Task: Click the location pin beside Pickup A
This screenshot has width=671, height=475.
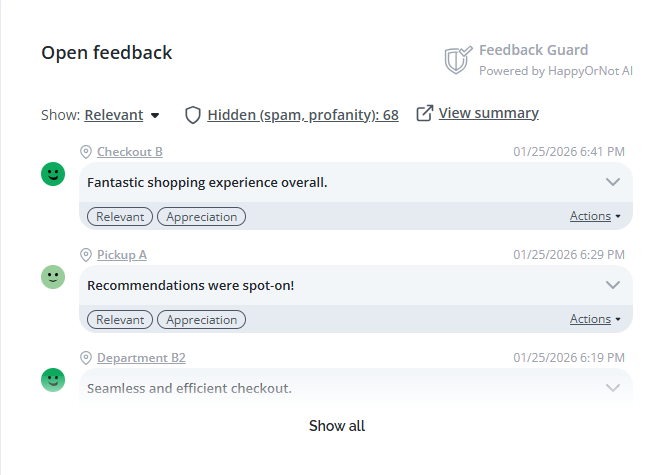Action: pyautogui.click(x=86, y=255)
